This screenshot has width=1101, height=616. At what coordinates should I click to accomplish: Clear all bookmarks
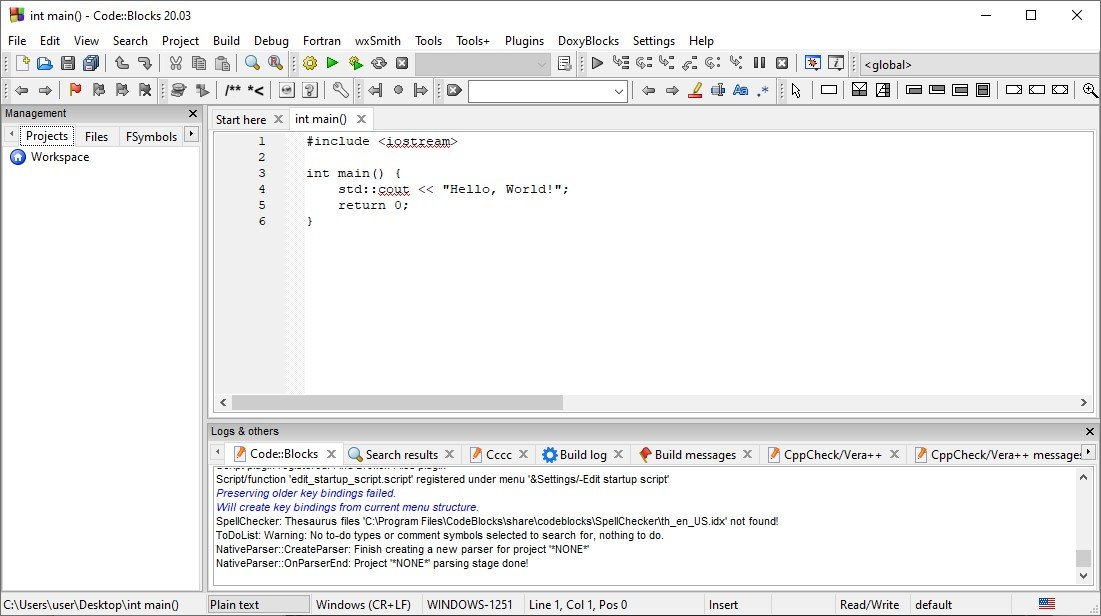coord(145,90)
